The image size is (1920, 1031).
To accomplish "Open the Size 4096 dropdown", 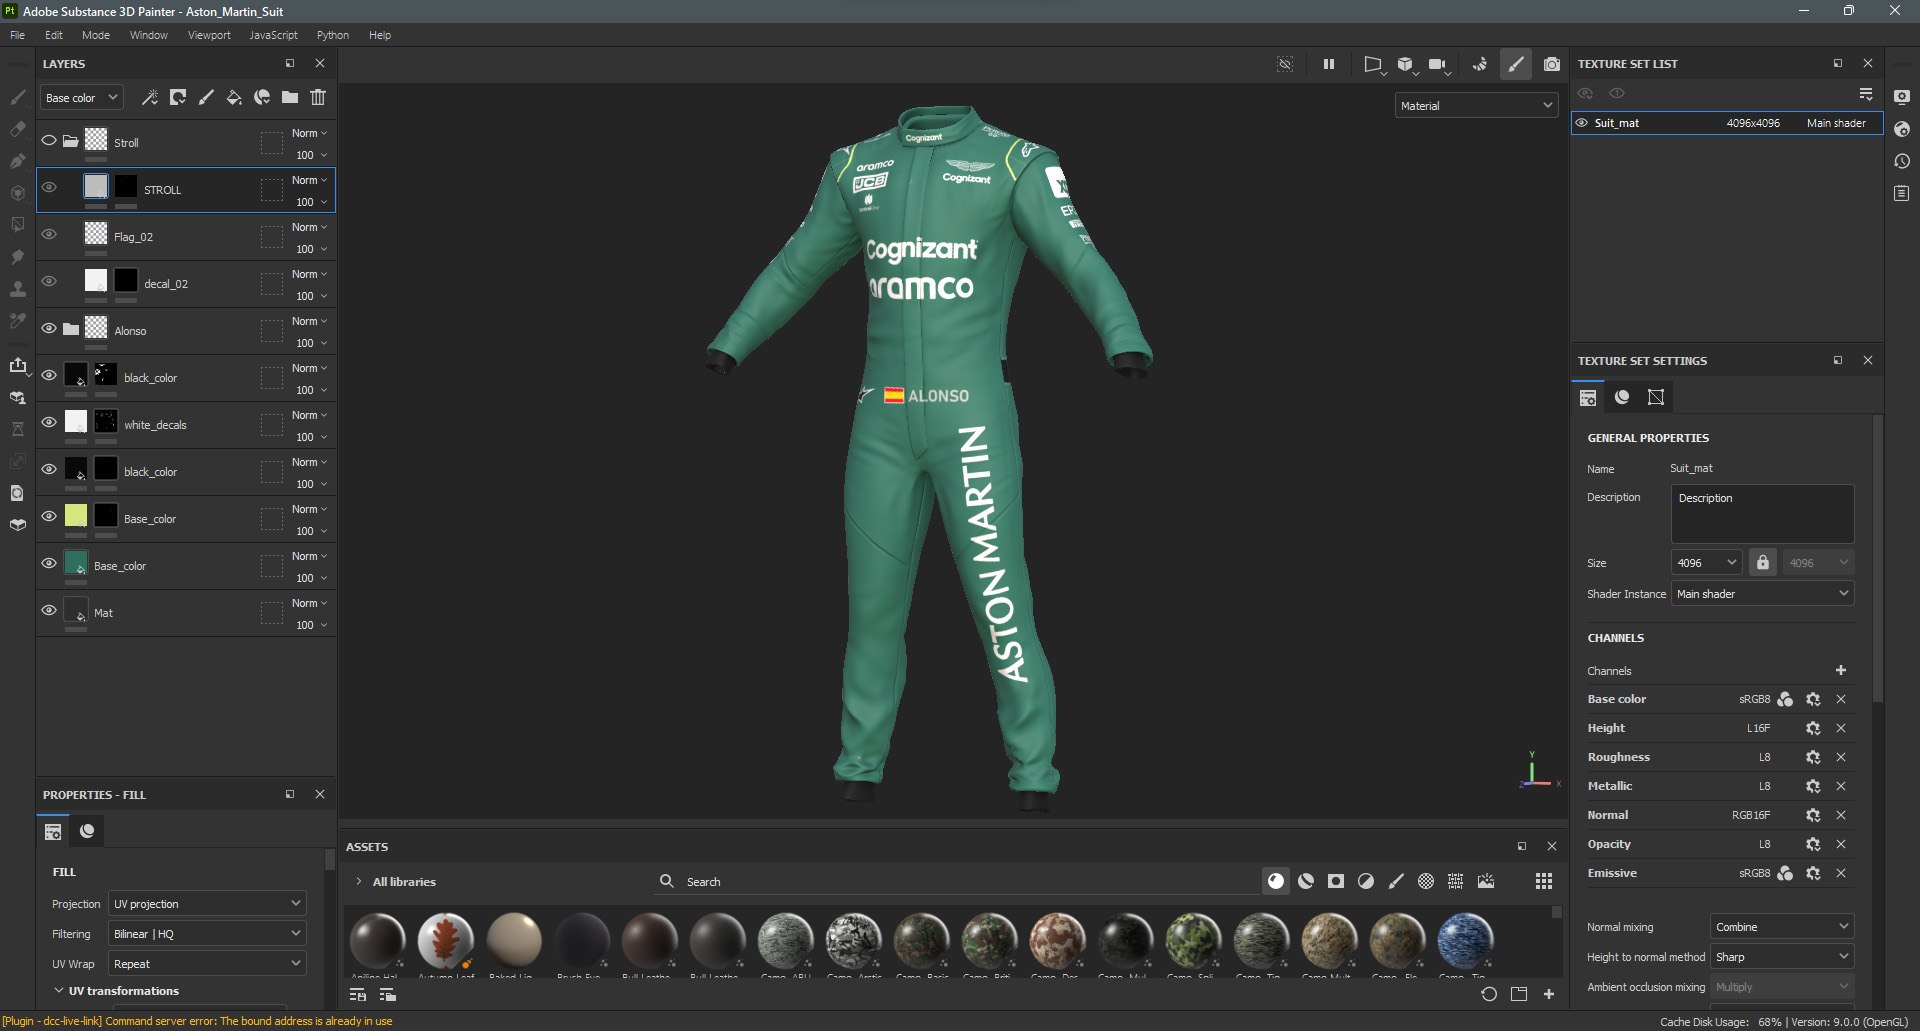I will pyautogui.click(x=1707, y=562).
